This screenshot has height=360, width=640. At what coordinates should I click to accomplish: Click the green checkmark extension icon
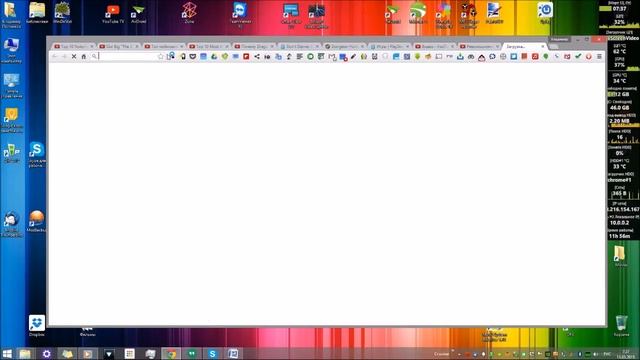pyautogui.click(x=578, y=57)
